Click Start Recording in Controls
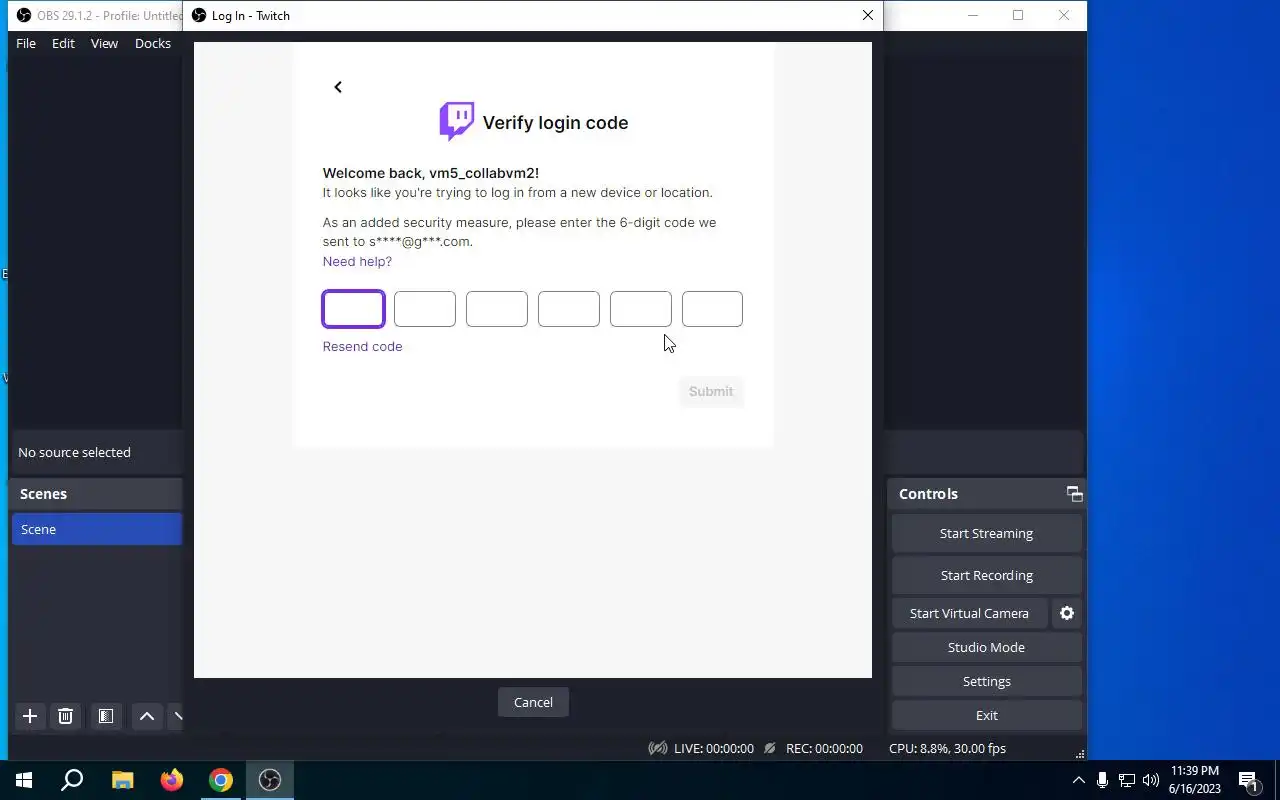The image size is (1280, 800). click(x=986, y=575)
